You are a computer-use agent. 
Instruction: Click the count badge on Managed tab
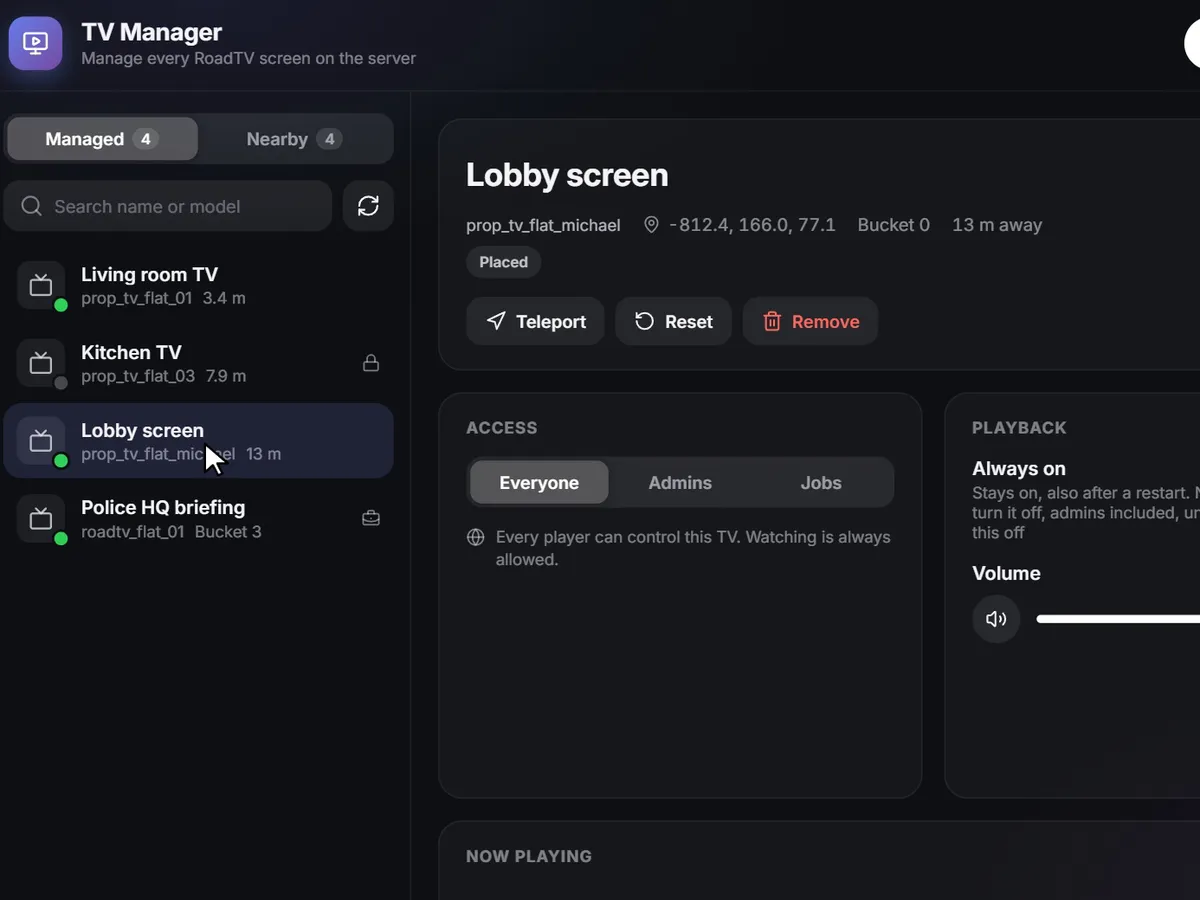point(146,139)
